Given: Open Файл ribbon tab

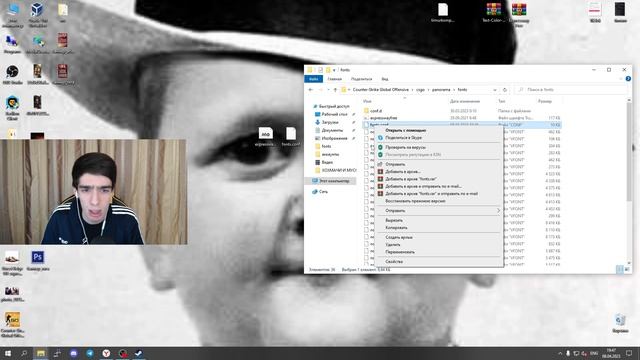Looking at the screenshot, I should [x=313, y=79].
